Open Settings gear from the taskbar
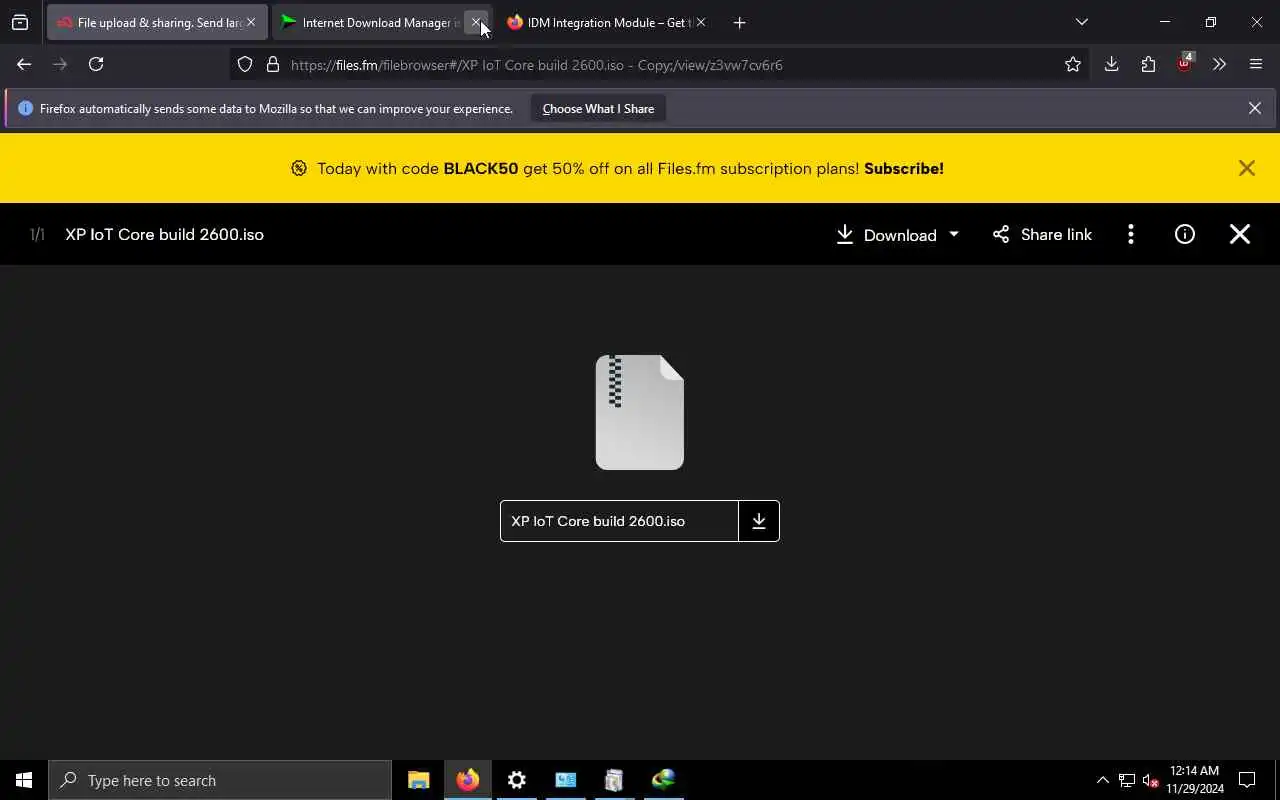1280x800 pixels. pyautogui.click(x=516, y=780)
